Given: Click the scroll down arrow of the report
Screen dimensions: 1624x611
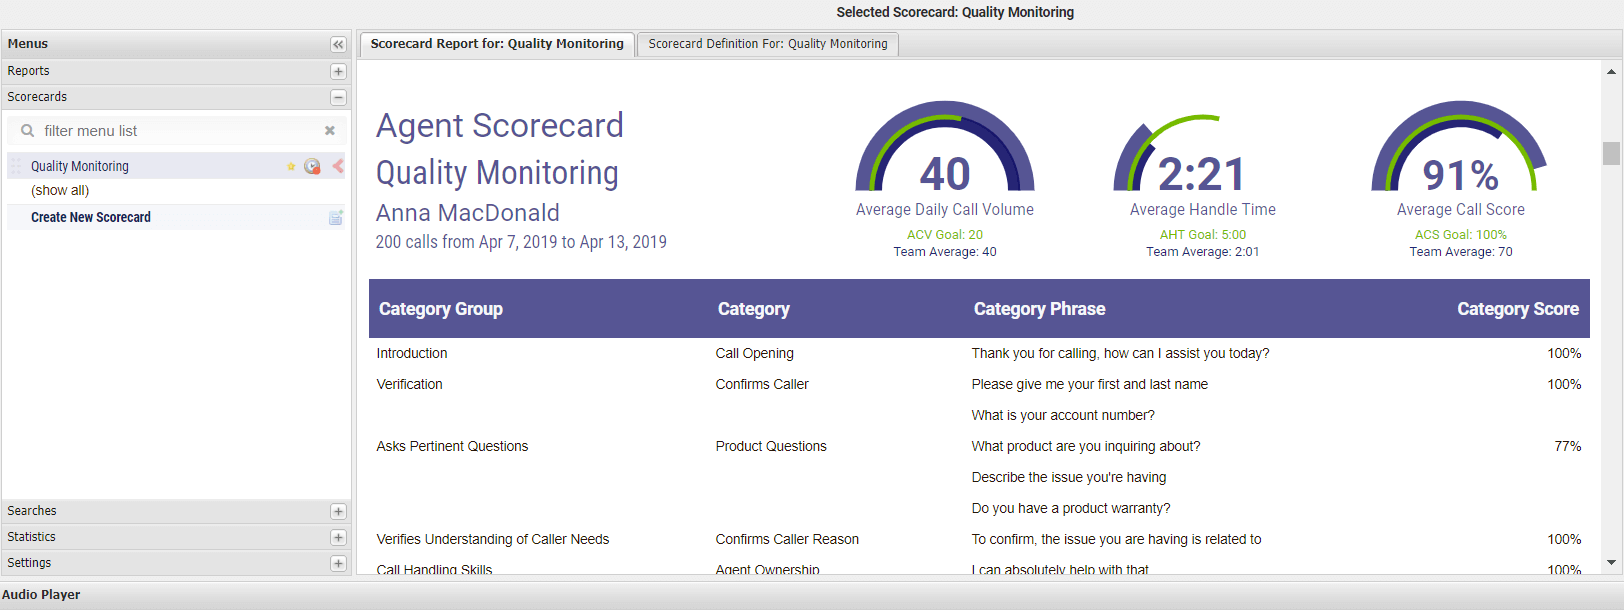Looking at the screenshot, I should click(1611, 563).
